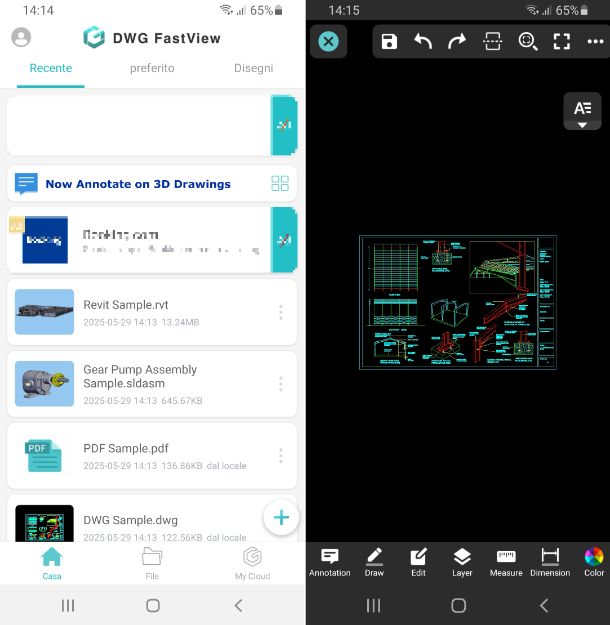Save the drawing with the floppy icon
Screen dimensions: 610x625
pyautogui.click(x=389, y=41)
